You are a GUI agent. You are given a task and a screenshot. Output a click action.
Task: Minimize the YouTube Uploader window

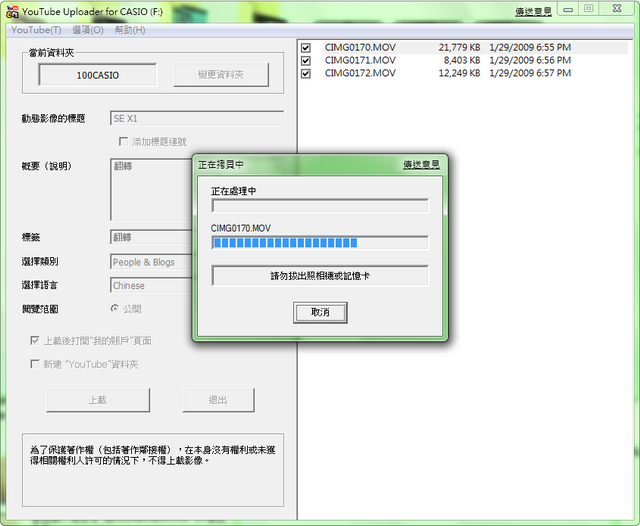point(568,10)
